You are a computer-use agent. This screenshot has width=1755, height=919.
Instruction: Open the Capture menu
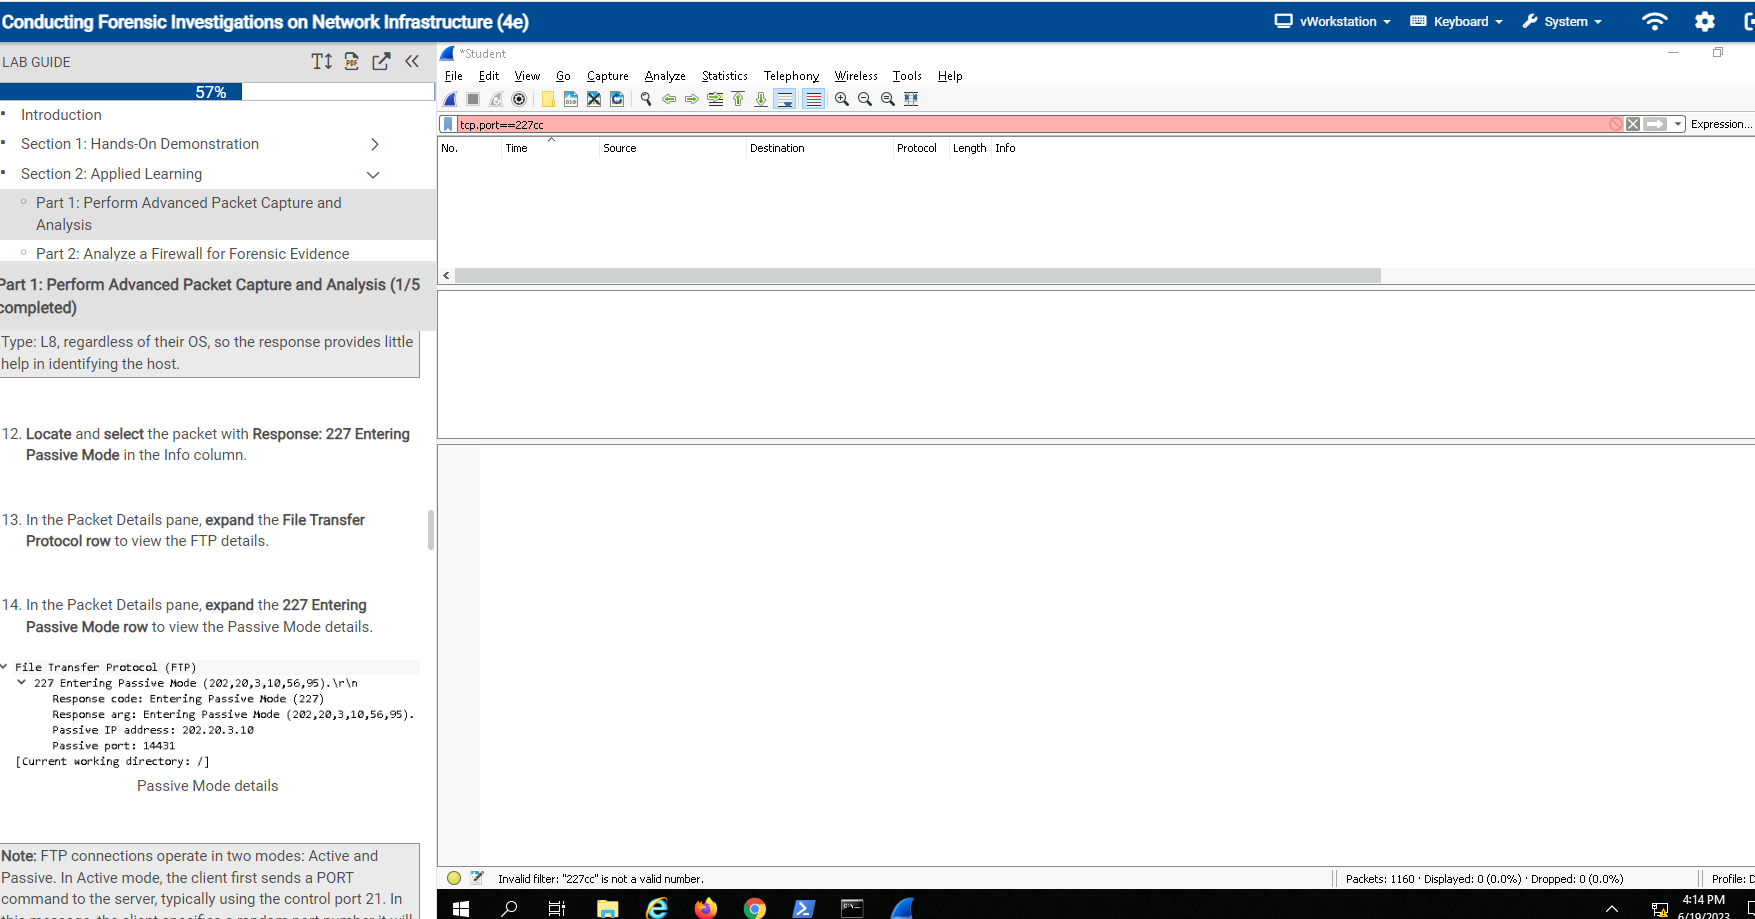tap(608, 76)
